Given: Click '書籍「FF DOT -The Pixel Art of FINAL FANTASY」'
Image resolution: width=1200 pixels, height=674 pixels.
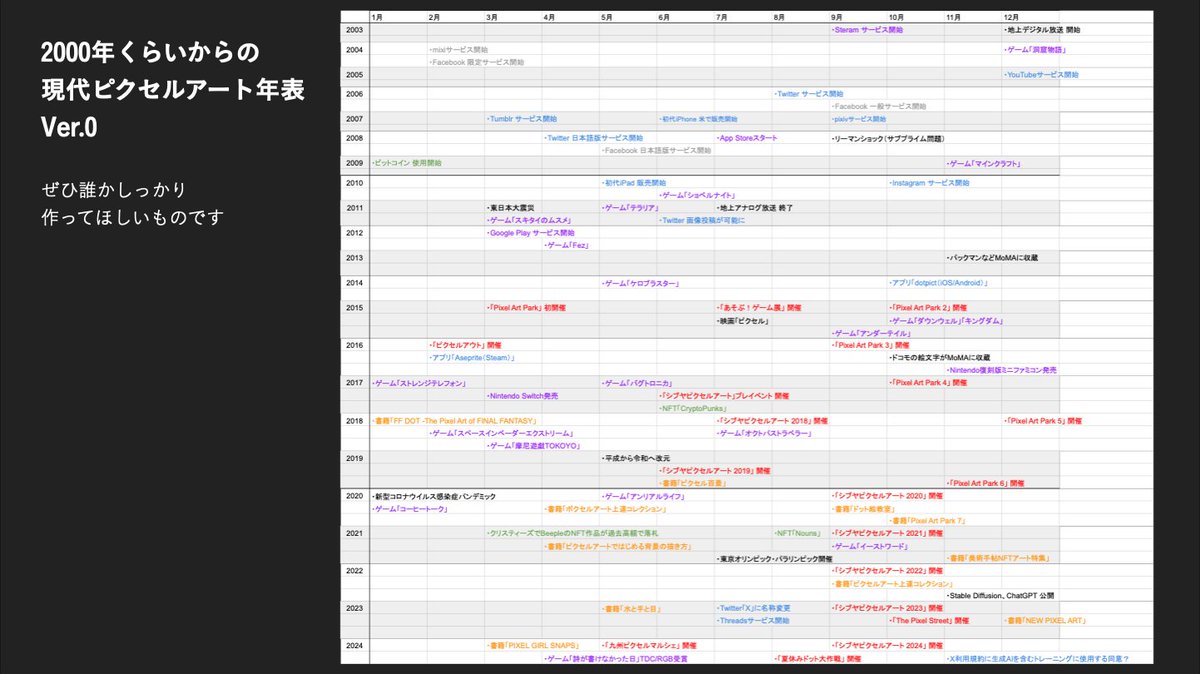Looking at the screenshot, I should 456,421.
